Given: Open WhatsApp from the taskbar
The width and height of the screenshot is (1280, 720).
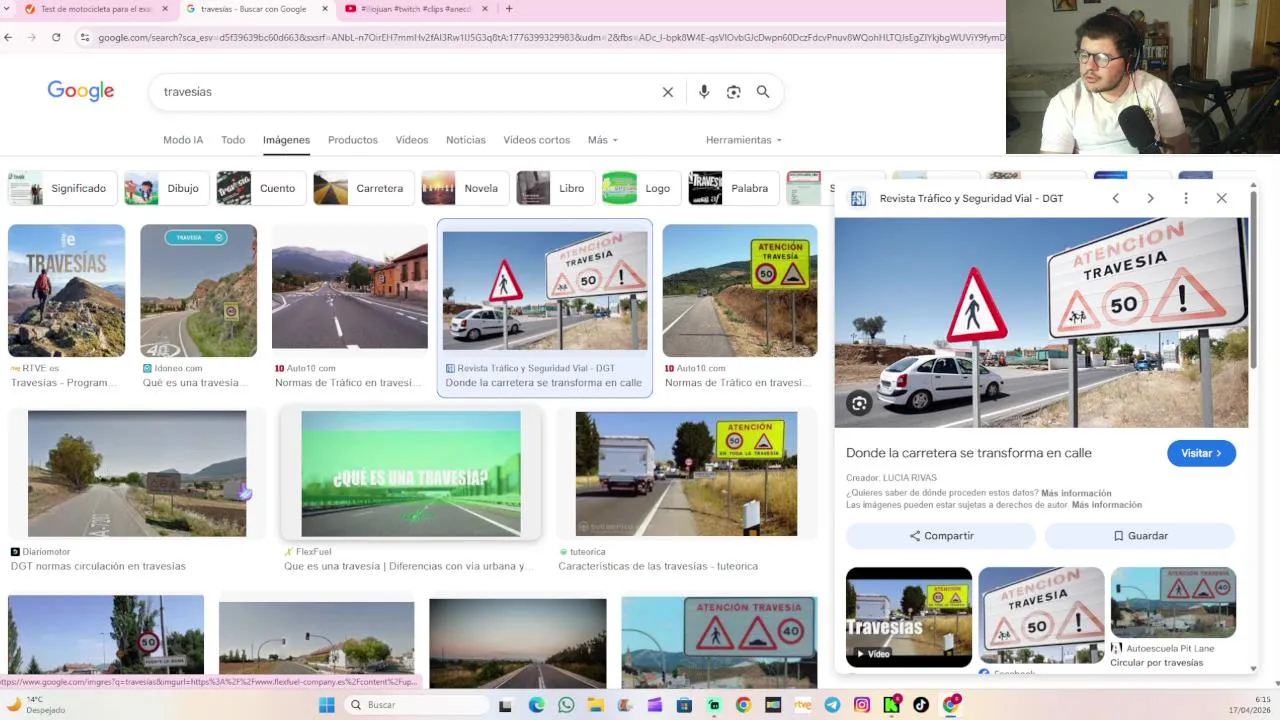Looking at the screenshot, I should click(x=566, y=705).
